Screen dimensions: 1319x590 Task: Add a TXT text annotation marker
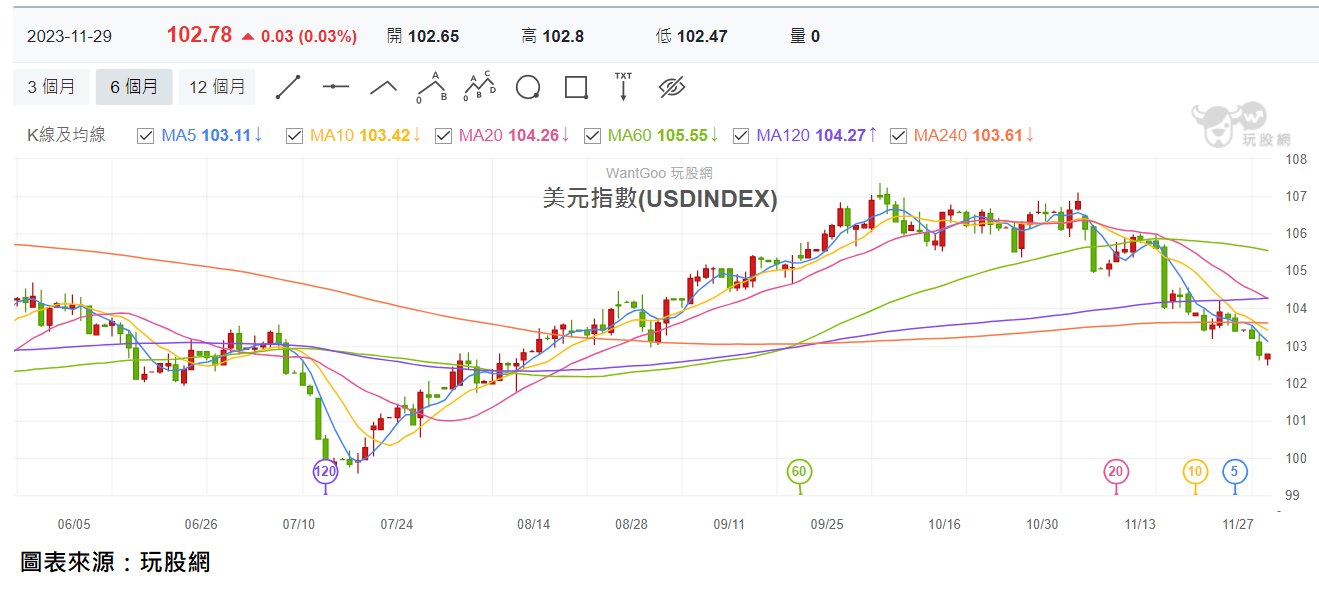(623, 87)
